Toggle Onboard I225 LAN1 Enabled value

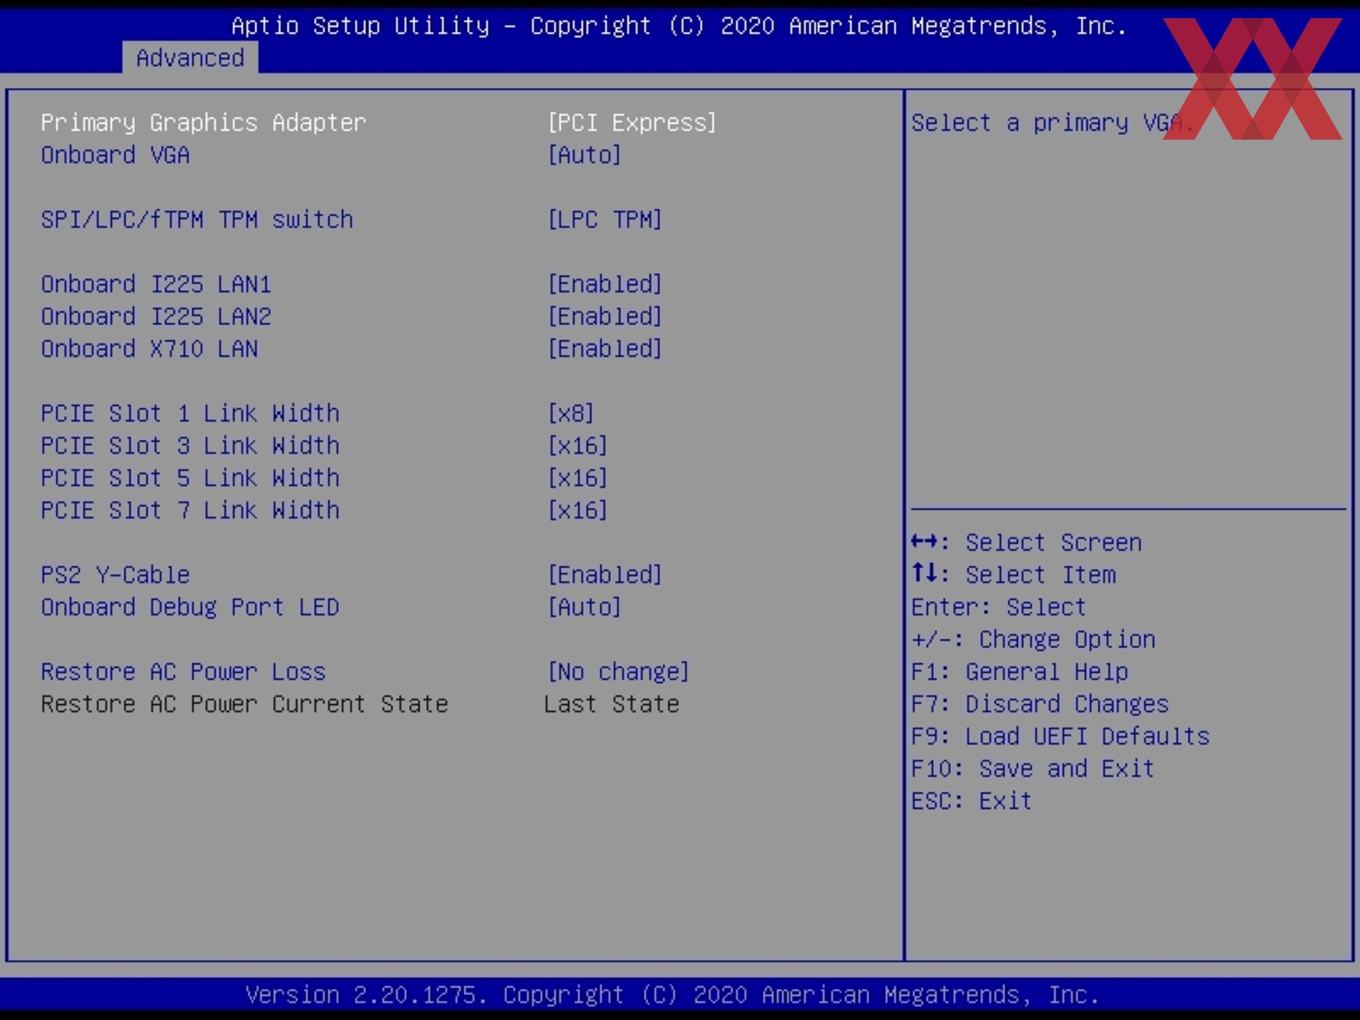604,284
